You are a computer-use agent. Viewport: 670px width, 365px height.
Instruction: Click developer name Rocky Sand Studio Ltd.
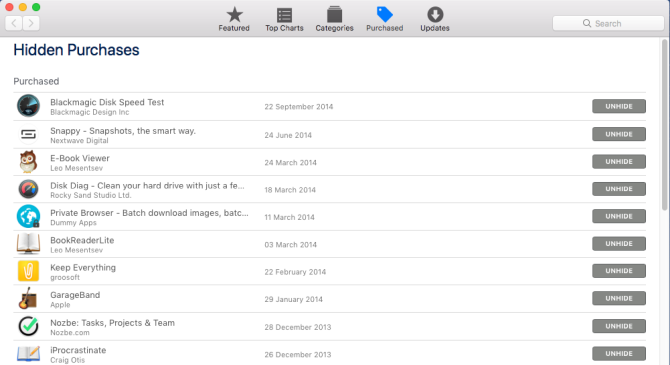click(x=91, y=195)
